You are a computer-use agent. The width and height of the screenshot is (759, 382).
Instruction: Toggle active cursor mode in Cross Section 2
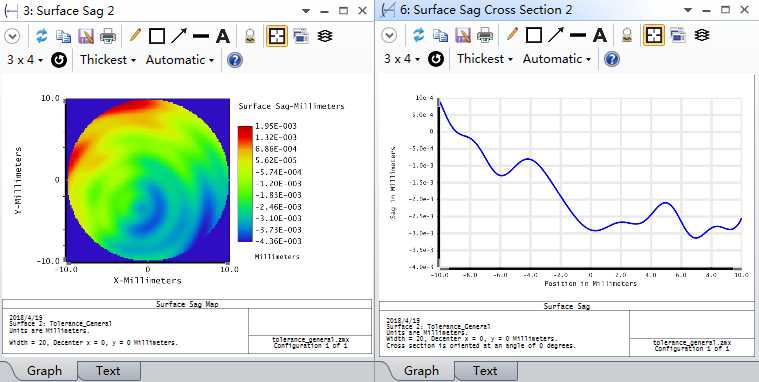tap(653, 35)
